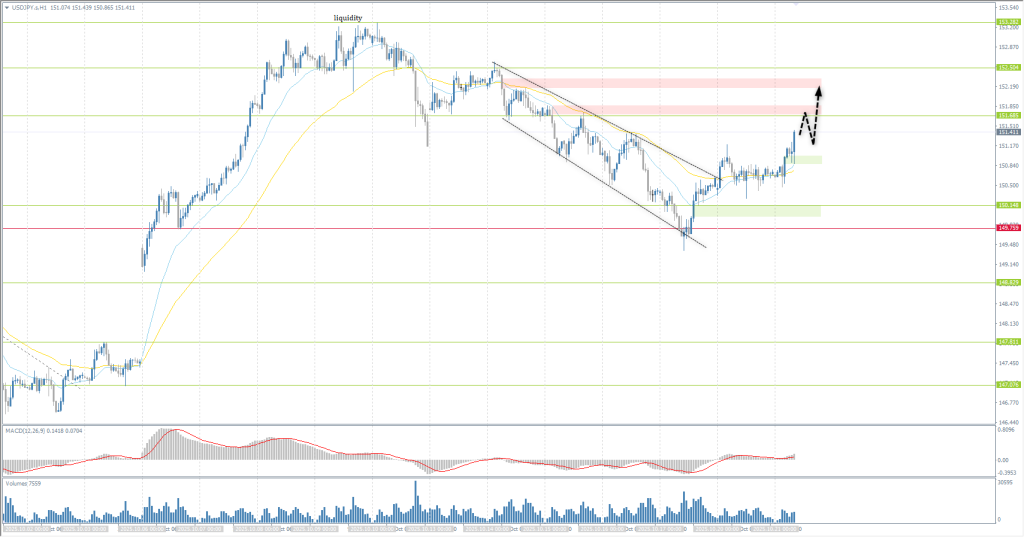The width and height of the screenshot is (1024, 537).
Task: Select the wide green demand zone rectangle
Action: point(758,211)
